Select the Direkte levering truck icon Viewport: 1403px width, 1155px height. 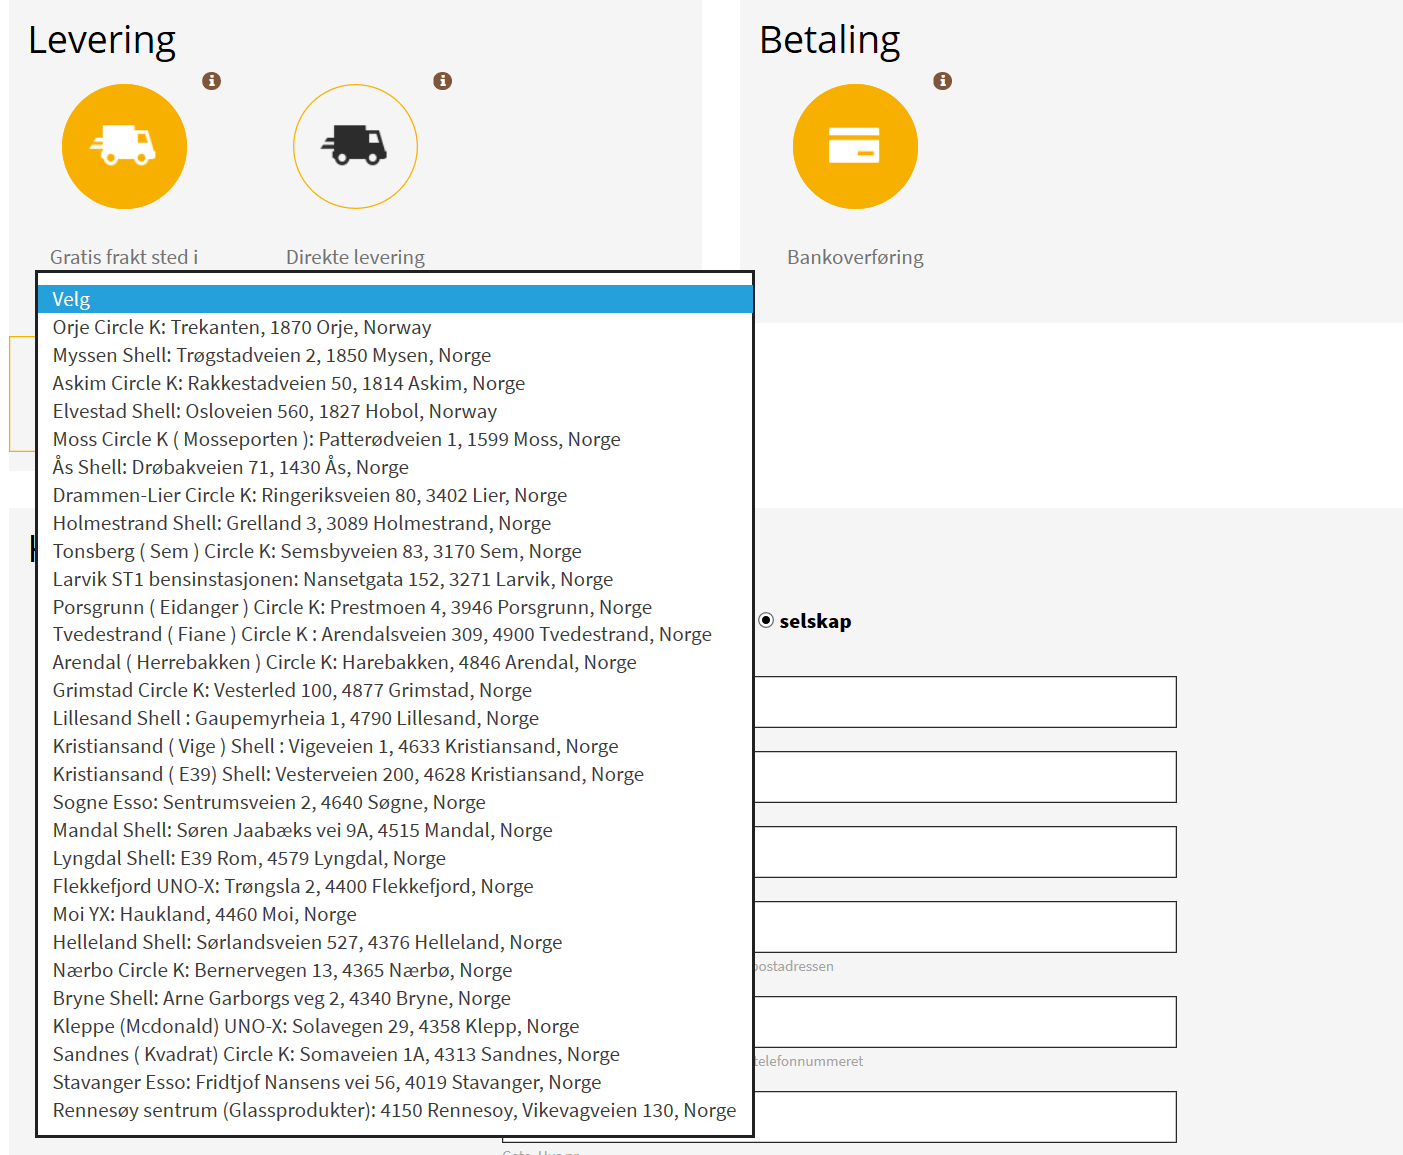tap(355, 146)
